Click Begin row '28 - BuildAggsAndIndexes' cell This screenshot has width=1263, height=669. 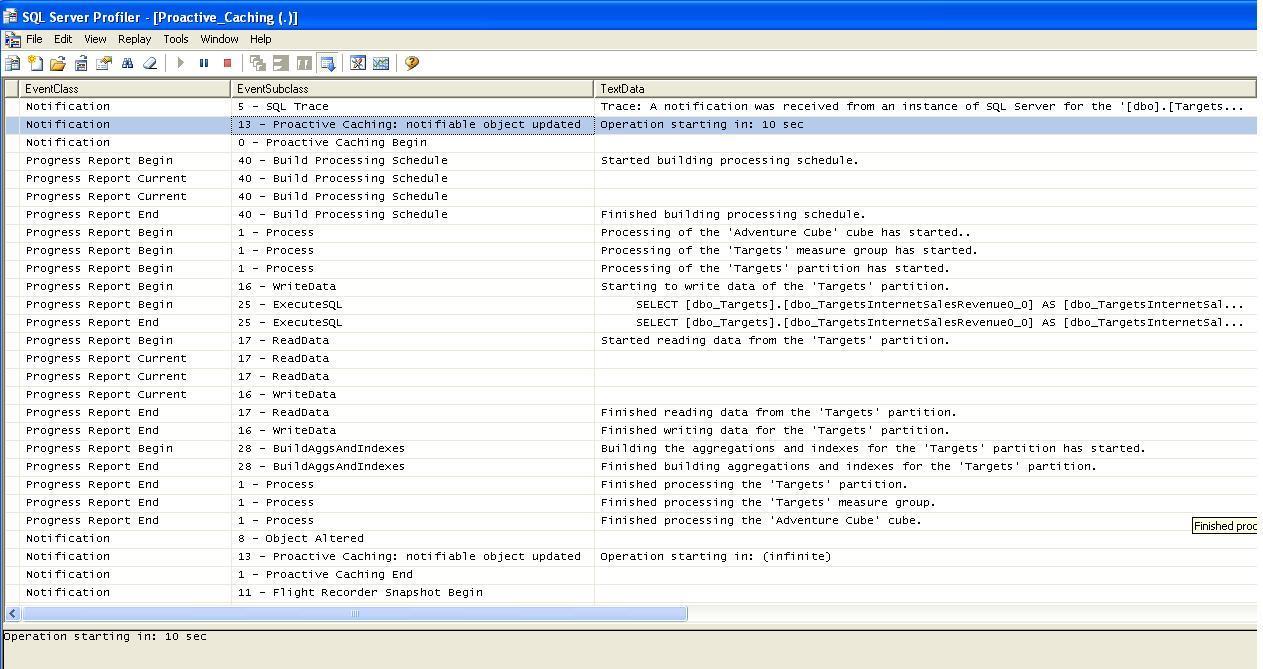[412, 448]
